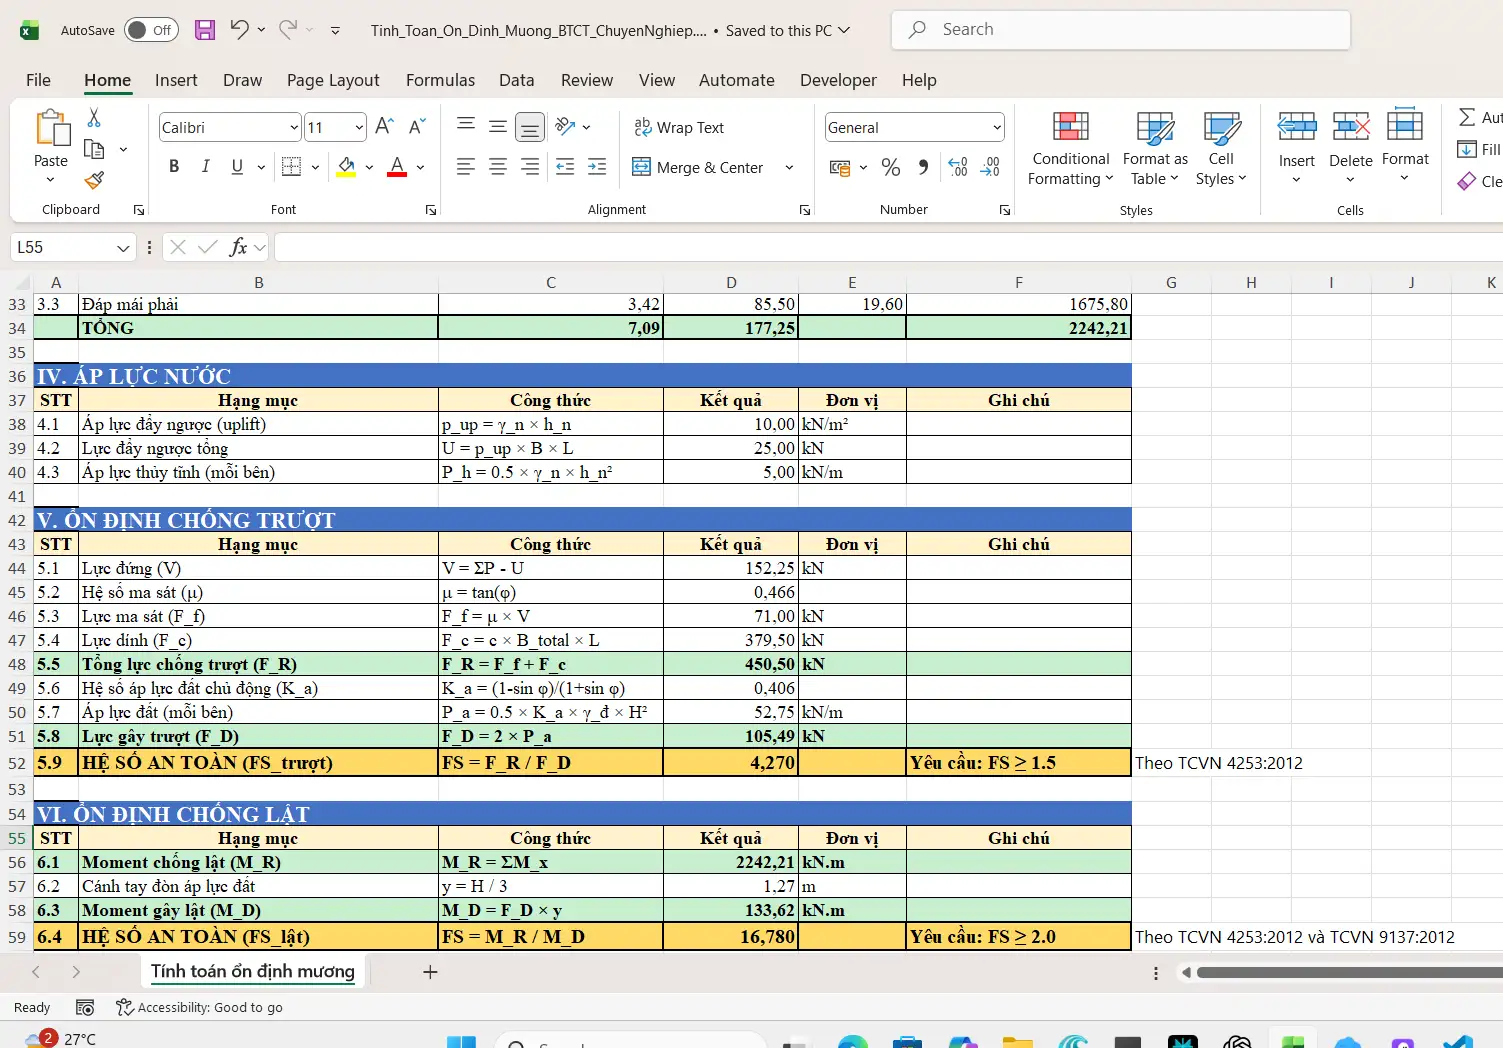
Task: Click the AutoSum sigma icon
Action: (x=1467, y=118)
